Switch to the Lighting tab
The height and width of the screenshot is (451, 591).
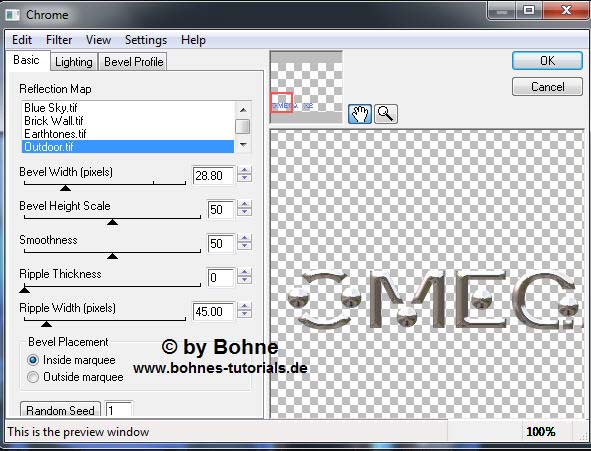74,62
